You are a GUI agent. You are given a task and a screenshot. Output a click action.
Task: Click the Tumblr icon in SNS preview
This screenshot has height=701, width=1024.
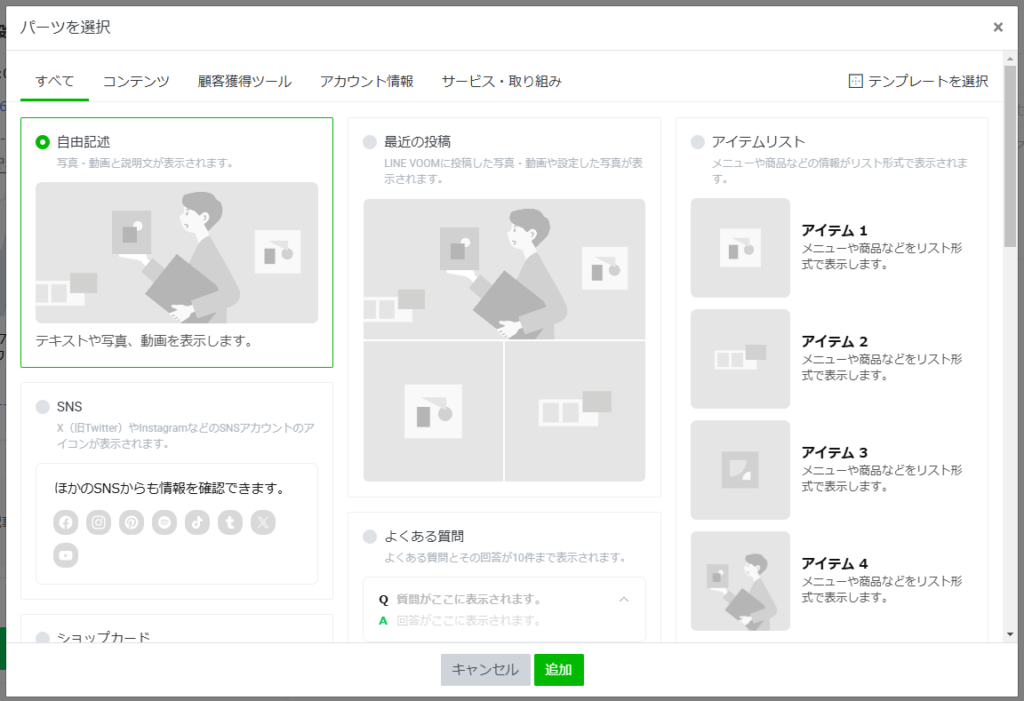tap(230, 522)
